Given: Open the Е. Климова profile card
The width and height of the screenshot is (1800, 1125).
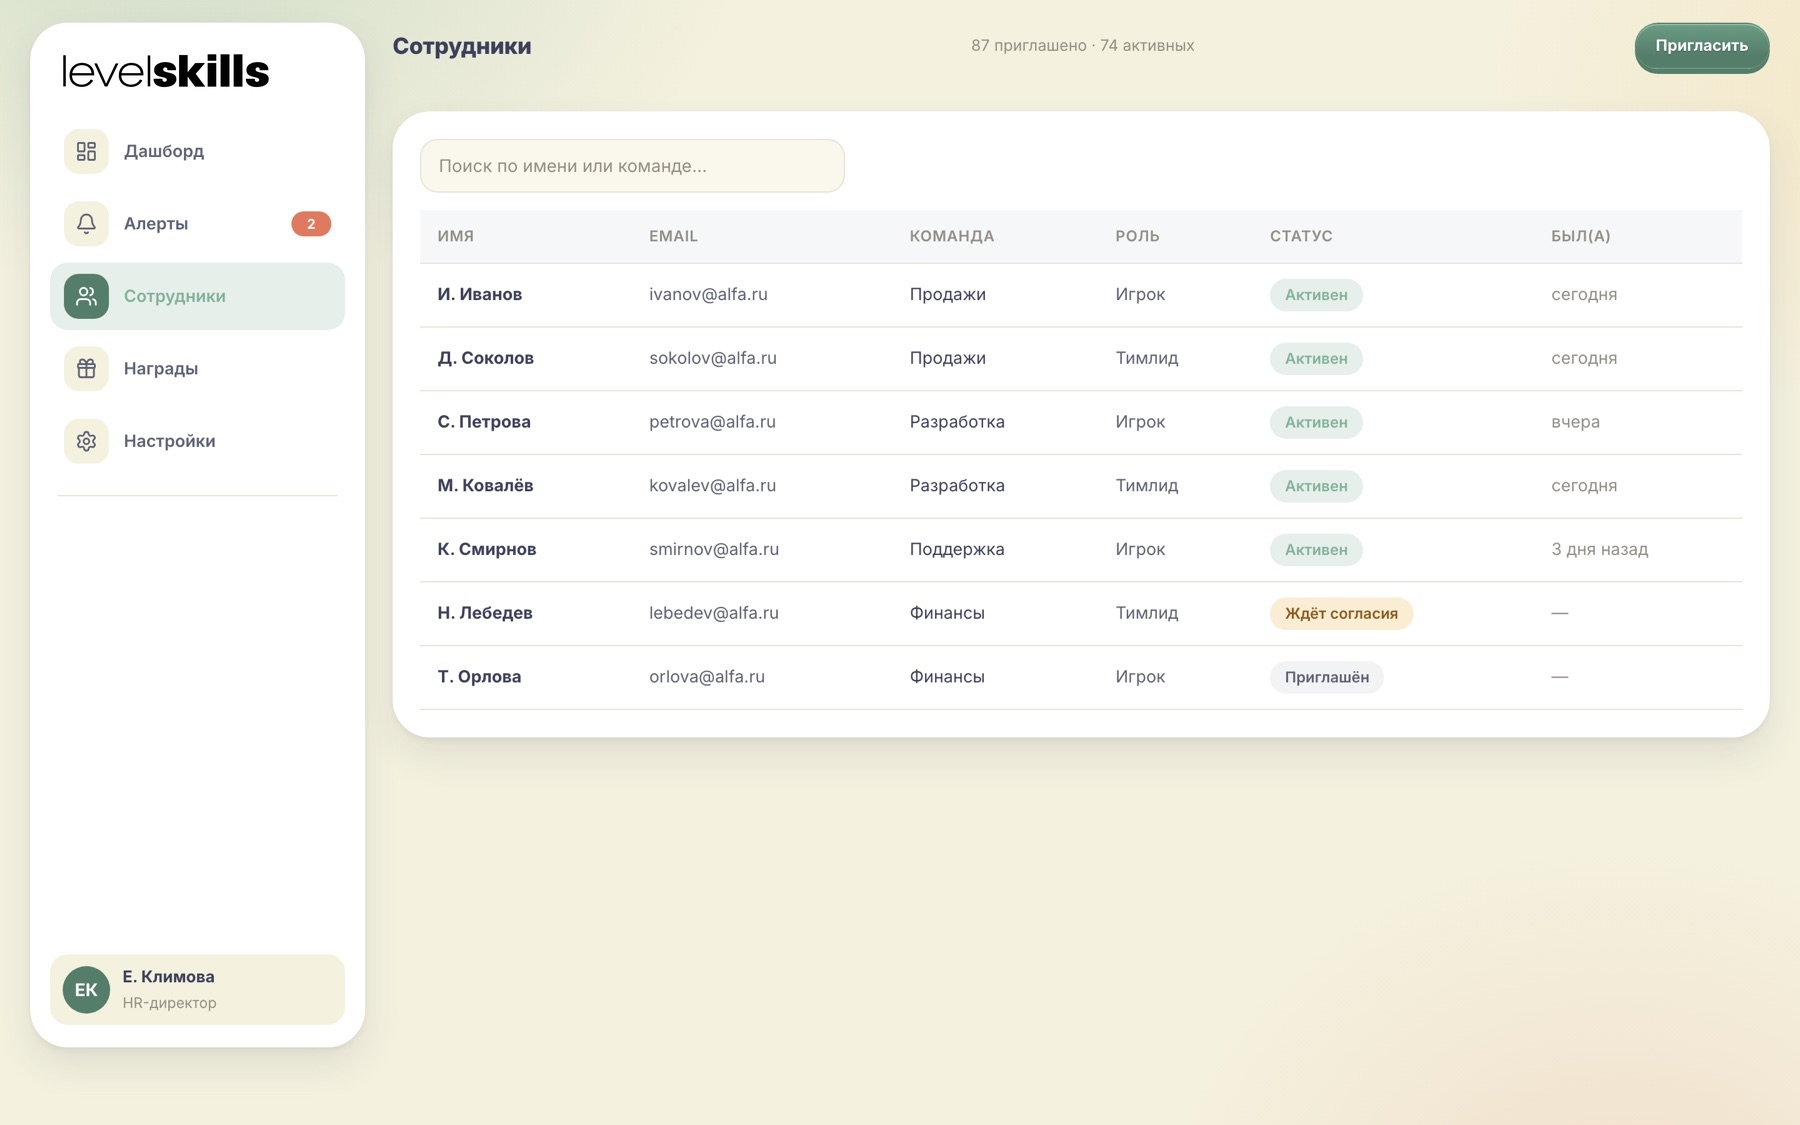Looking at the screenshot, I should pos(197,990).
